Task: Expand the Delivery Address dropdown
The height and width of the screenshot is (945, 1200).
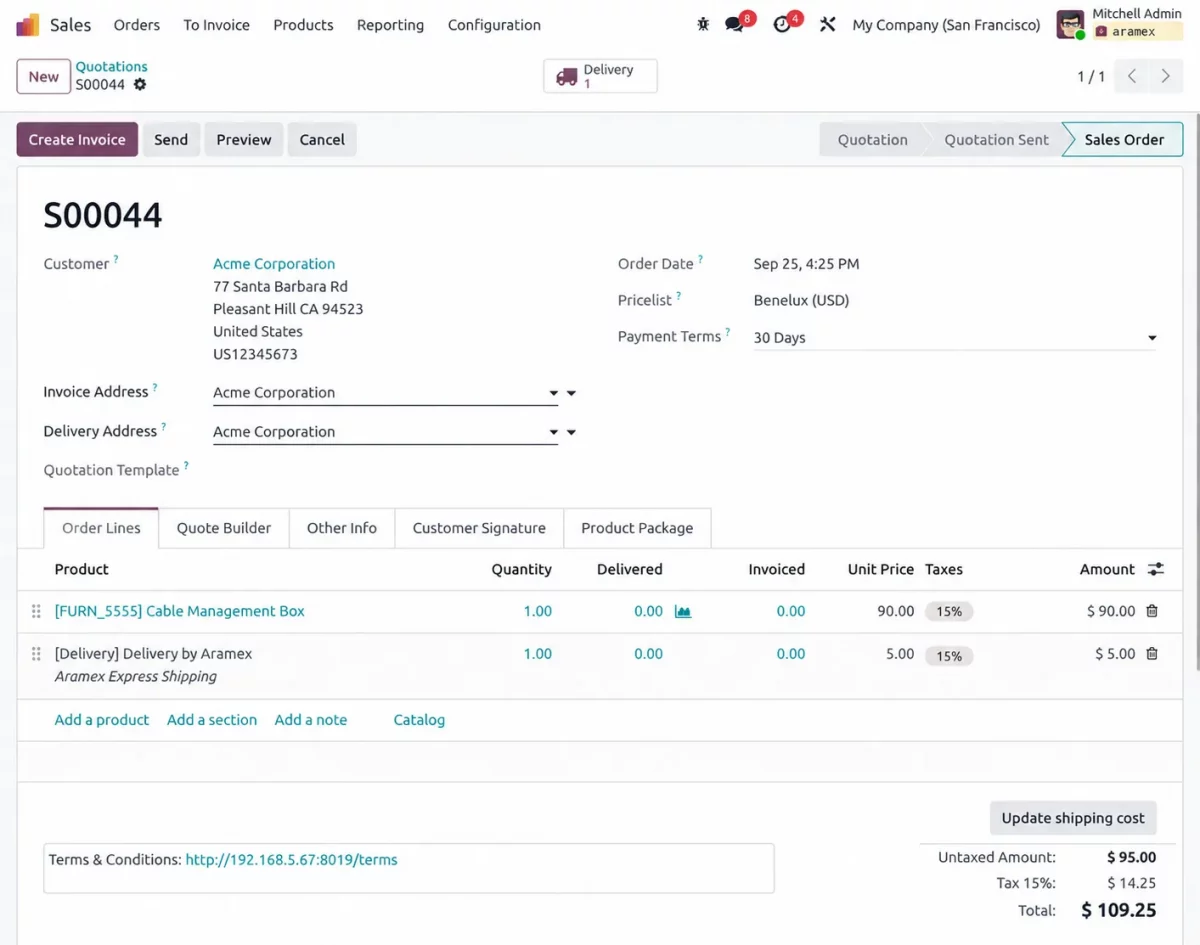Action: pyautogui.click(x=553, y=432)
